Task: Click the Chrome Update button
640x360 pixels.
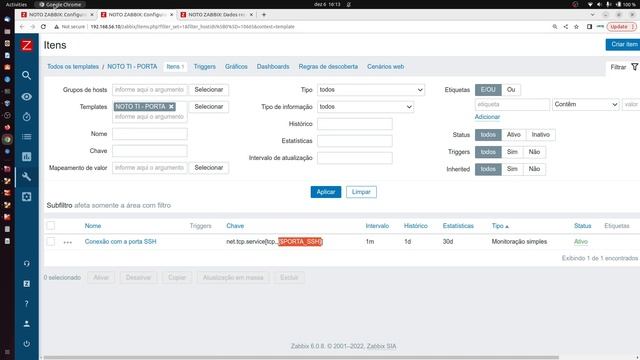Action: pos(622,27)
